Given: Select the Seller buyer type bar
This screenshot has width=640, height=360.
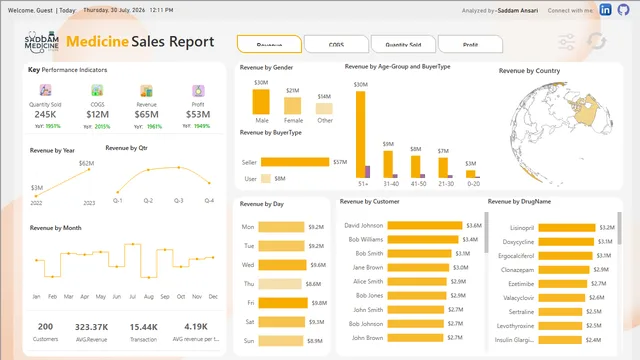Looking at the screenshot, I should (295, 162).
